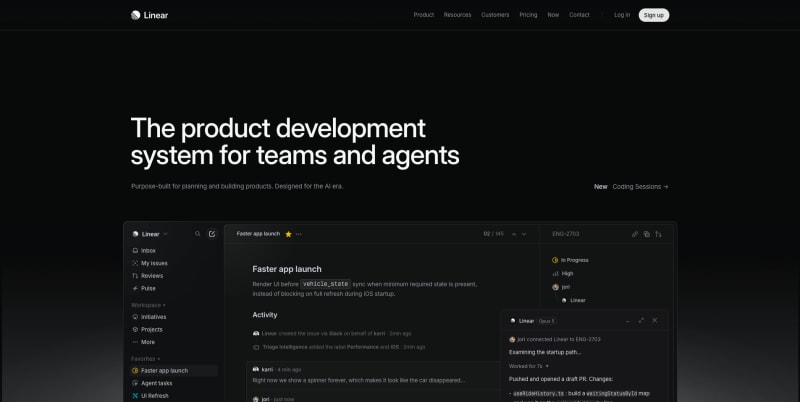Go to the previous issue with the up arrow
This screenshot has height=402, width=800.
click(514, 234)
